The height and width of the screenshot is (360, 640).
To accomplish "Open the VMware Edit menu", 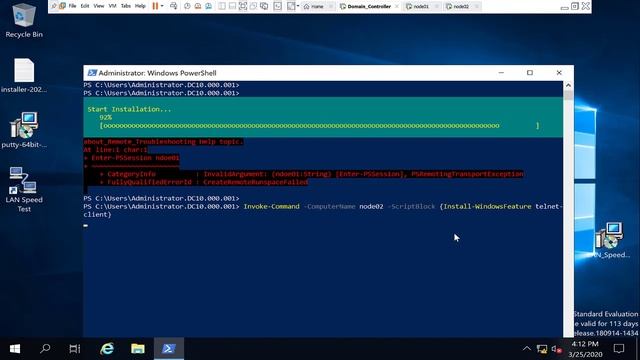I will [85, 6].
